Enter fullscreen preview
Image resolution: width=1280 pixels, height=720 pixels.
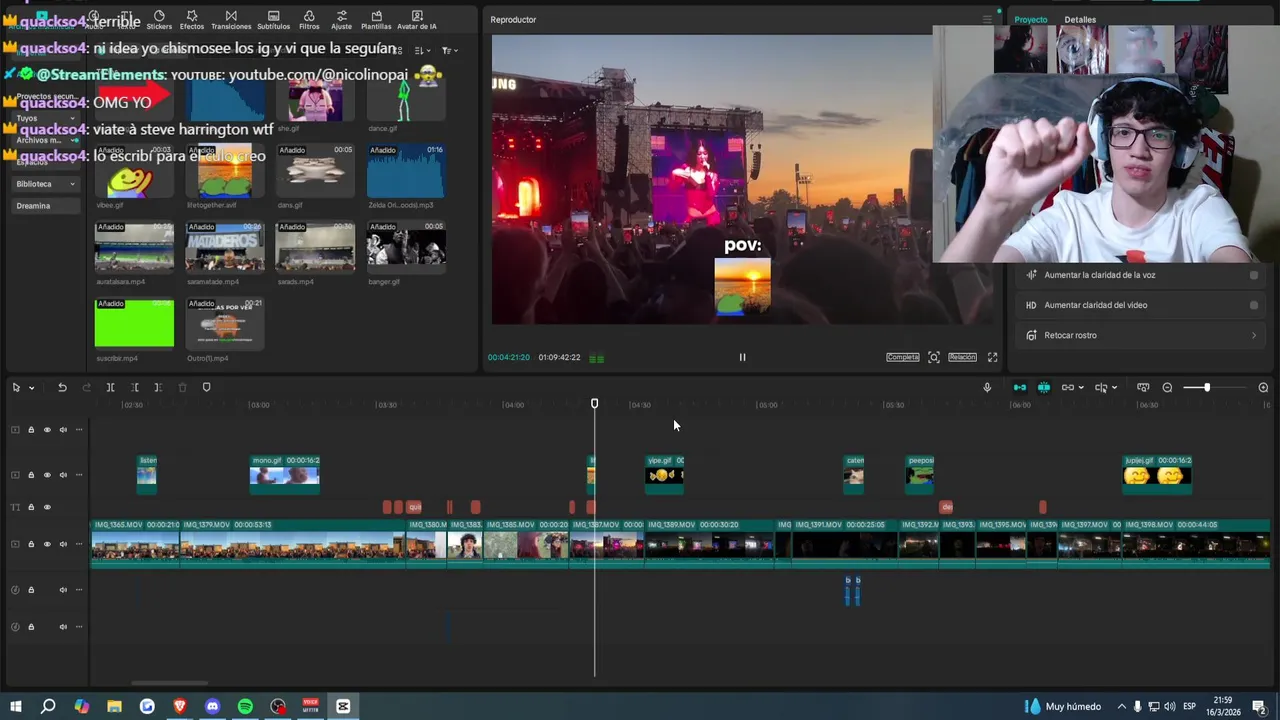(992, 357)
